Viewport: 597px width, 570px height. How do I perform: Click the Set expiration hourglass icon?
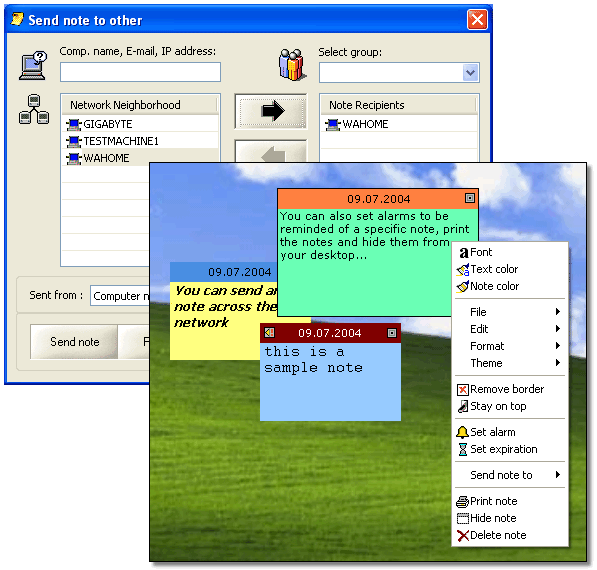click(x=463, y=449)
